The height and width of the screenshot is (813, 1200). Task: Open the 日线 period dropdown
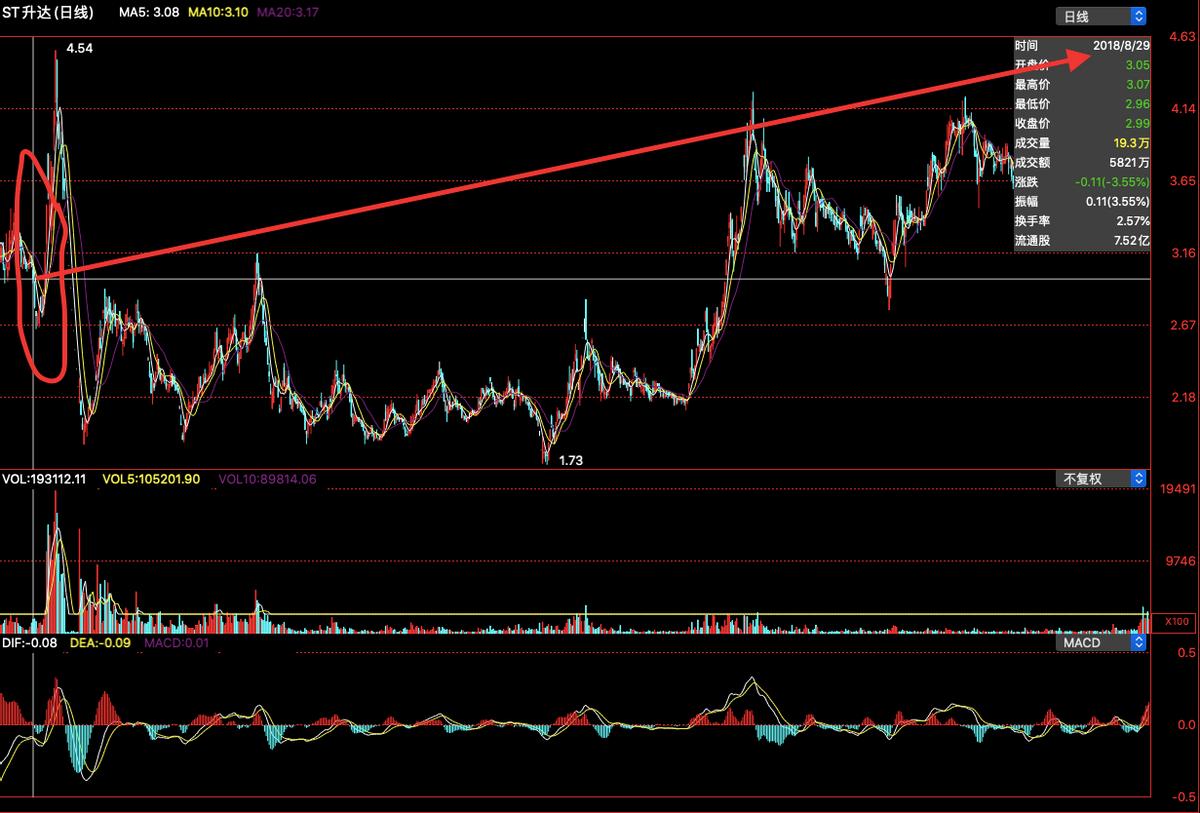point(1102,16)
